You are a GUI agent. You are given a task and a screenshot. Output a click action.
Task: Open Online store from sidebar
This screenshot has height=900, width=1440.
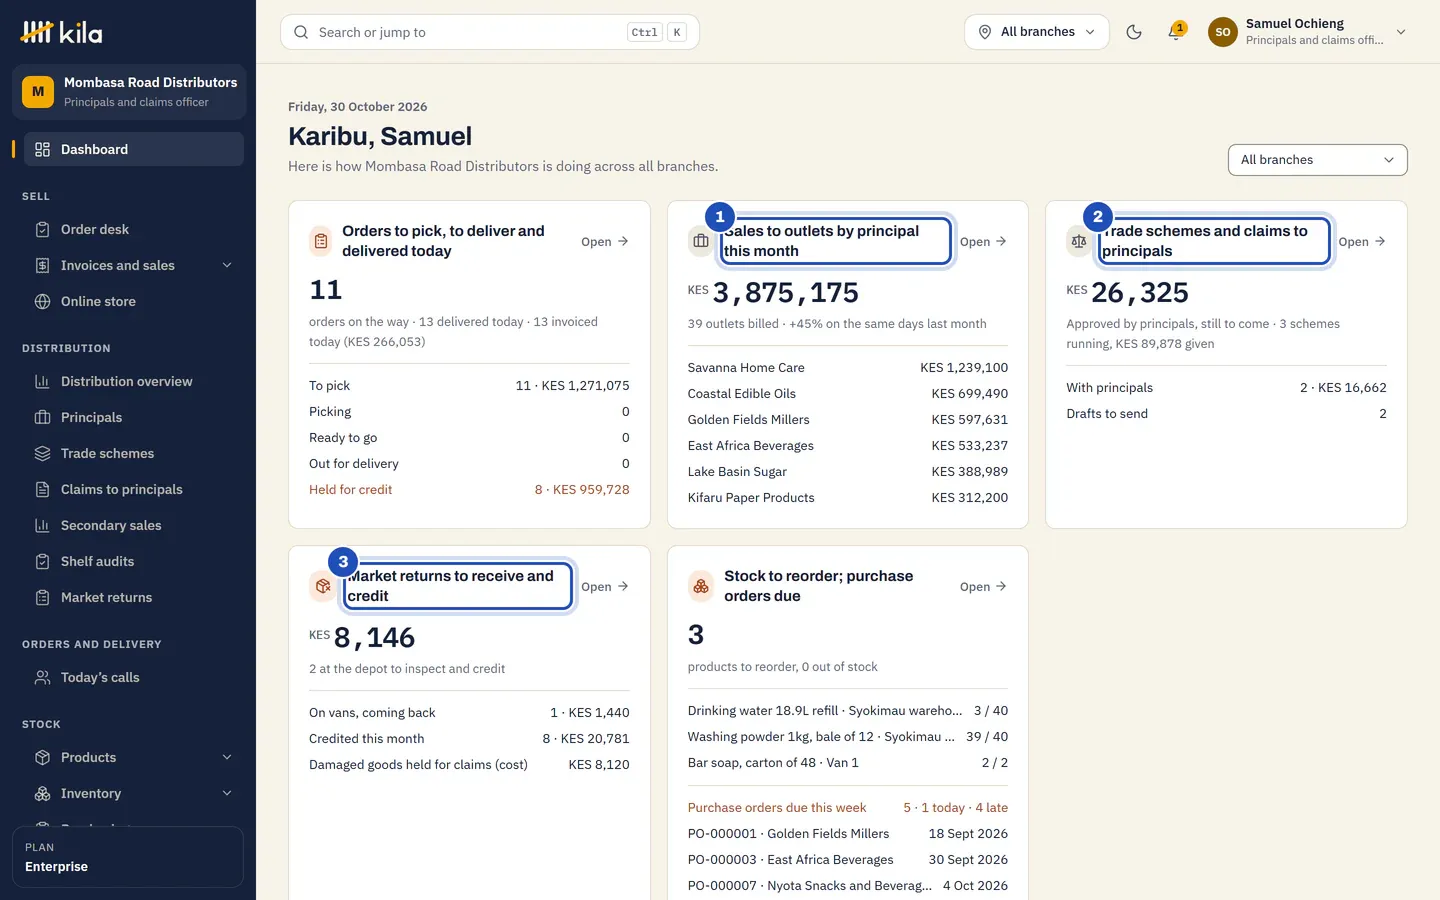(x=134, y=301)
